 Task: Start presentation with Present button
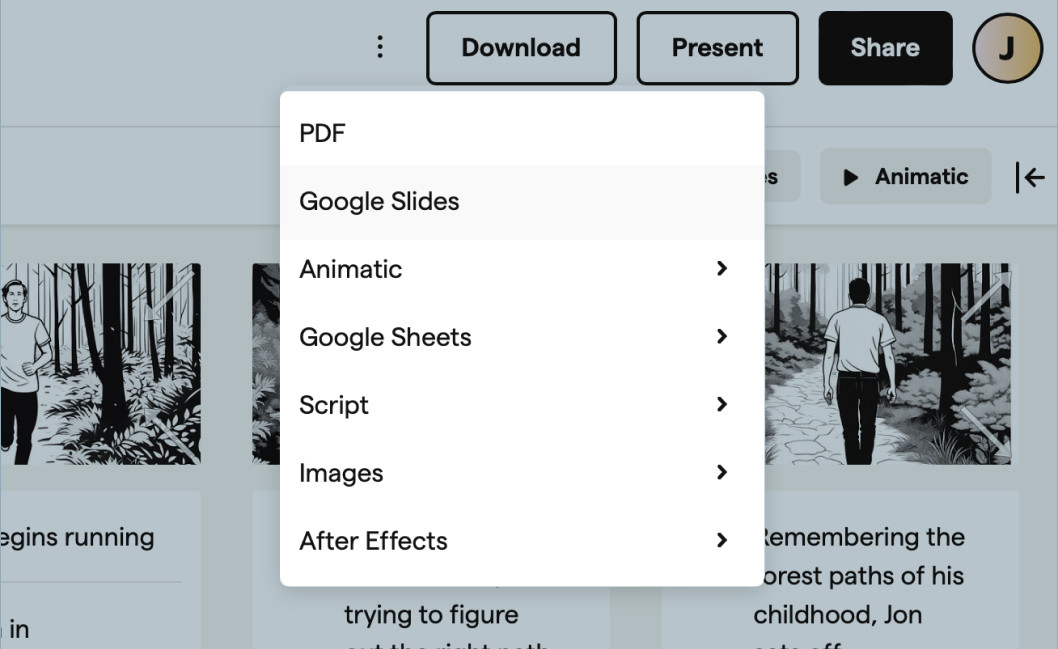[x=717, y=48]
